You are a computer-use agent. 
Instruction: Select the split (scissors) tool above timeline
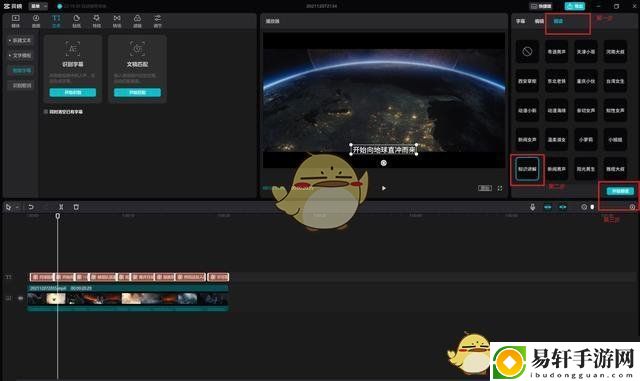(x=61, y=207)
